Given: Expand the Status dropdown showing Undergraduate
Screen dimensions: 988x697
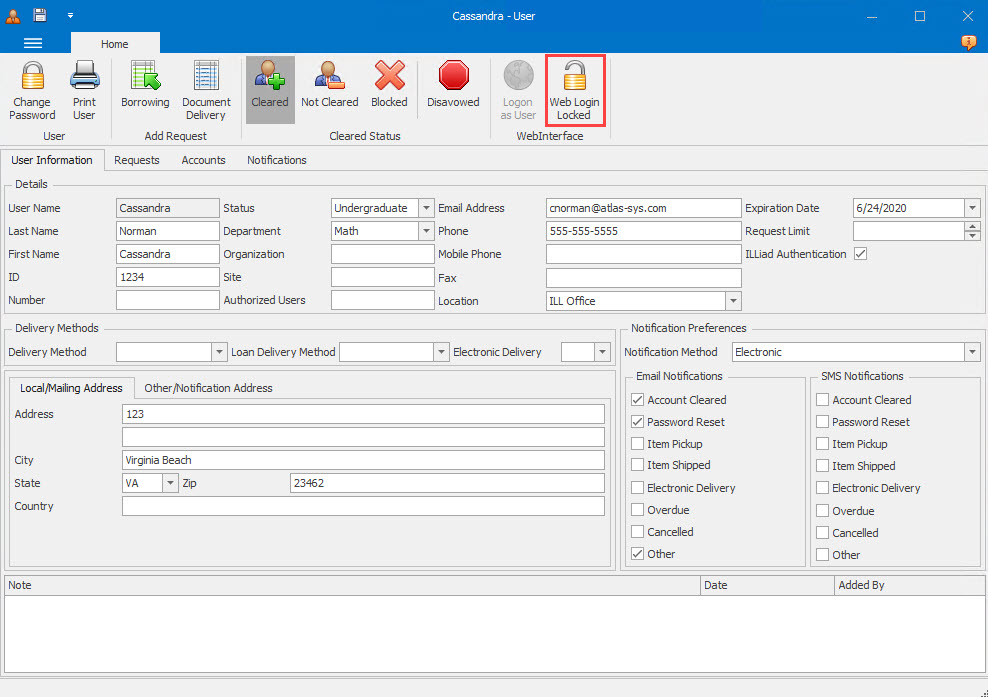Looking at the screenshot, I should 425,208.
